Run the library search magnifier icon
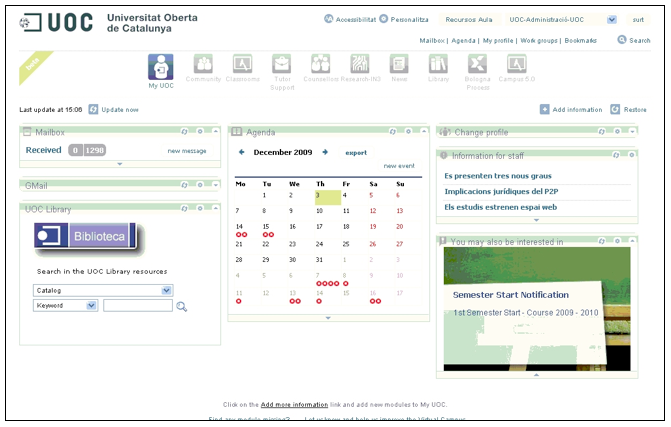The width and height of the screenshot is (671, 427). pos(181,306)
